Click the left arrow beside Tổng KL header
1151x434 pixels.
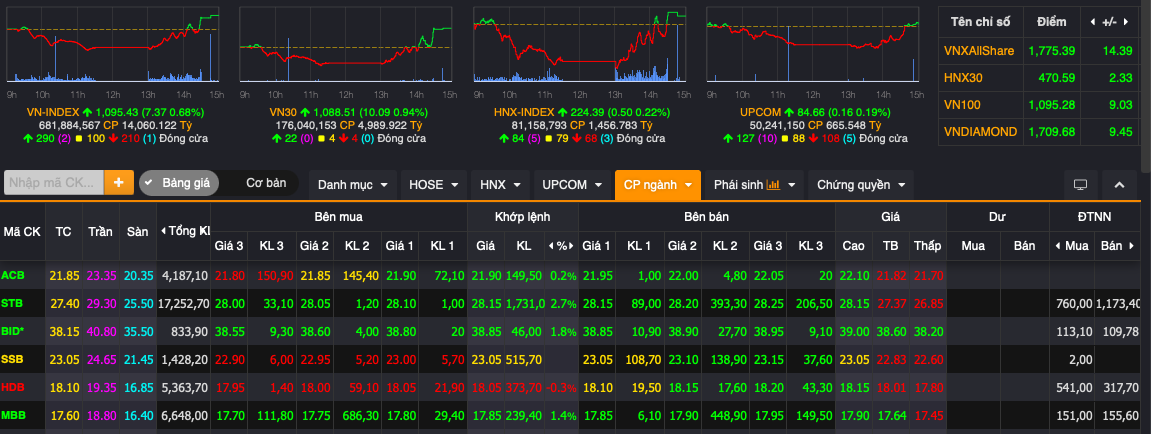pos(163,231)
